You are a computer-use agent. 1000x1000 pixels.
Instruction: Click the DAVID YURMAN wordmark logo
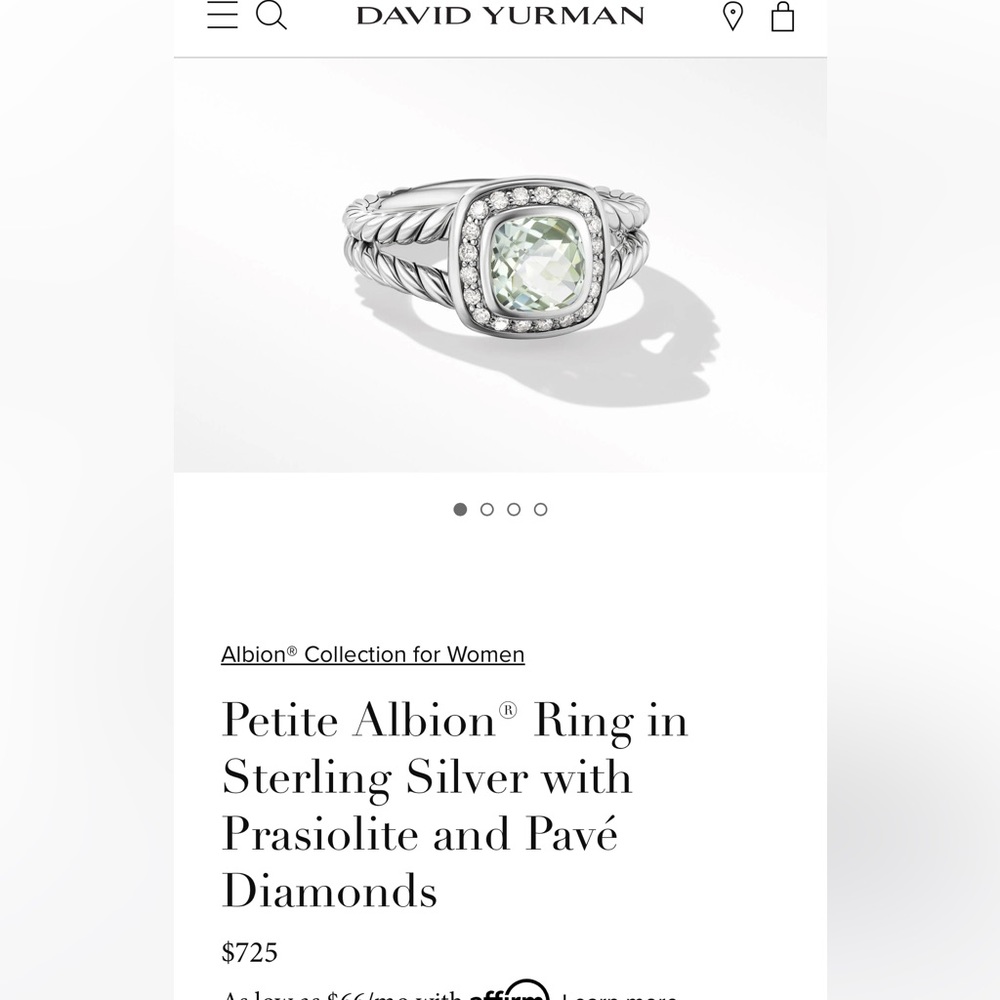[500, 15]
